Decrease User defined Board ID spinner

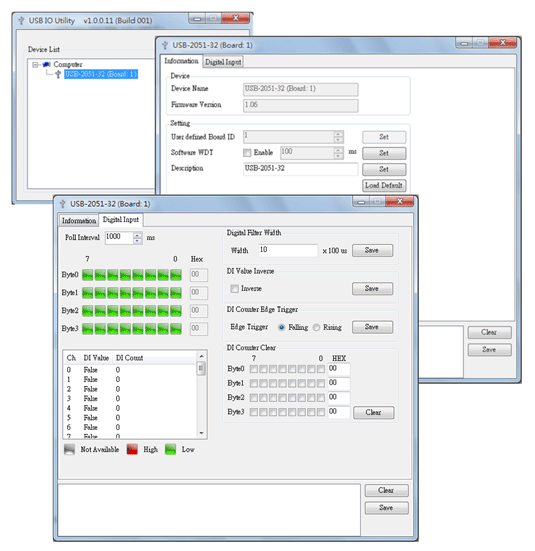pyautogui.click(x=338, y=140)
